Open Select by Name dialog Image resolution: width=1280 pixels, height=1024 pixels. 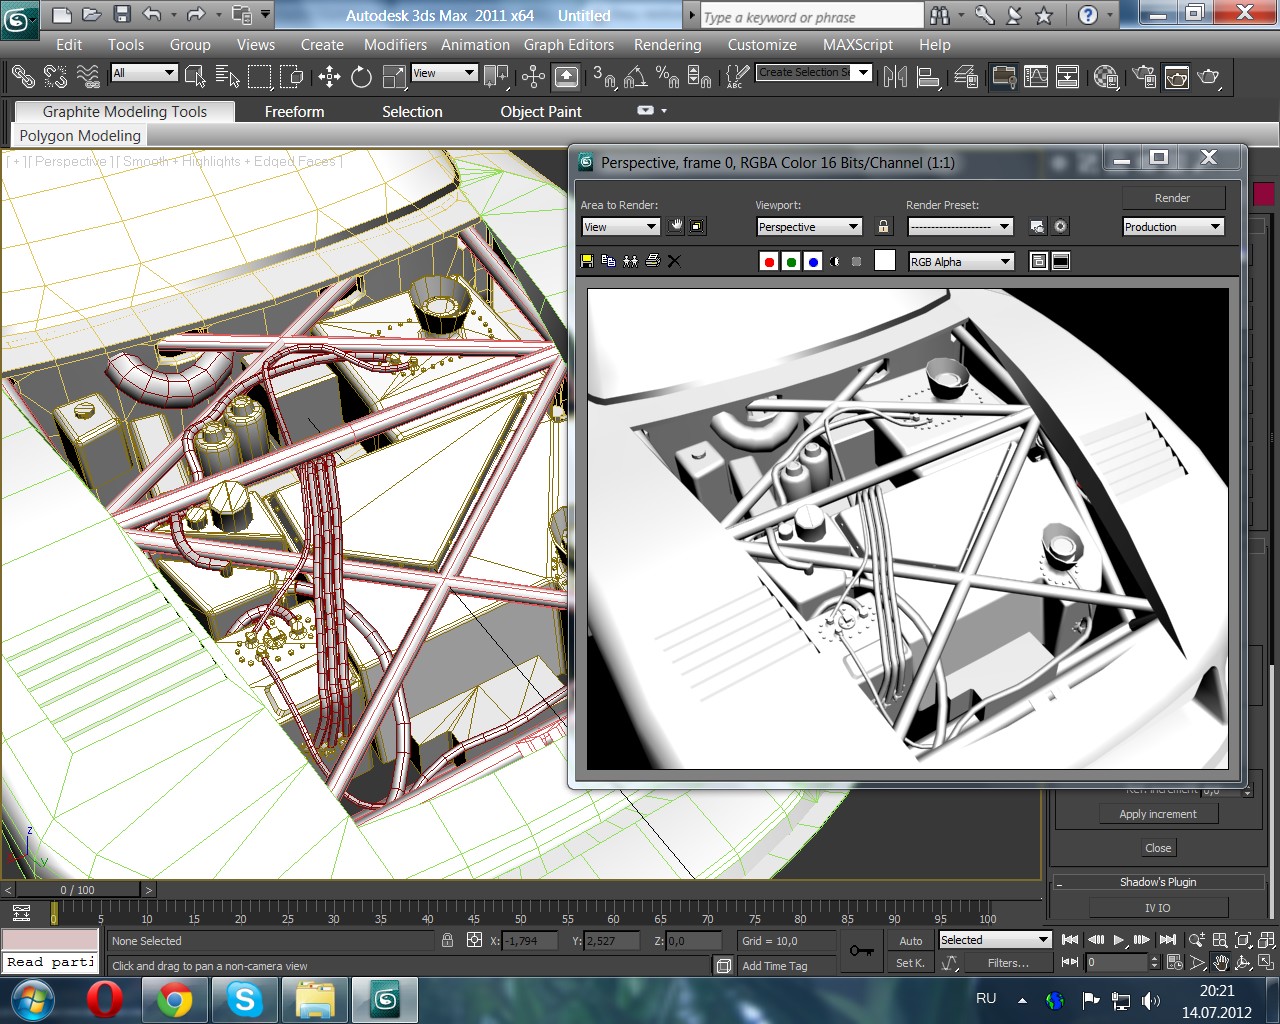(228, 76)
